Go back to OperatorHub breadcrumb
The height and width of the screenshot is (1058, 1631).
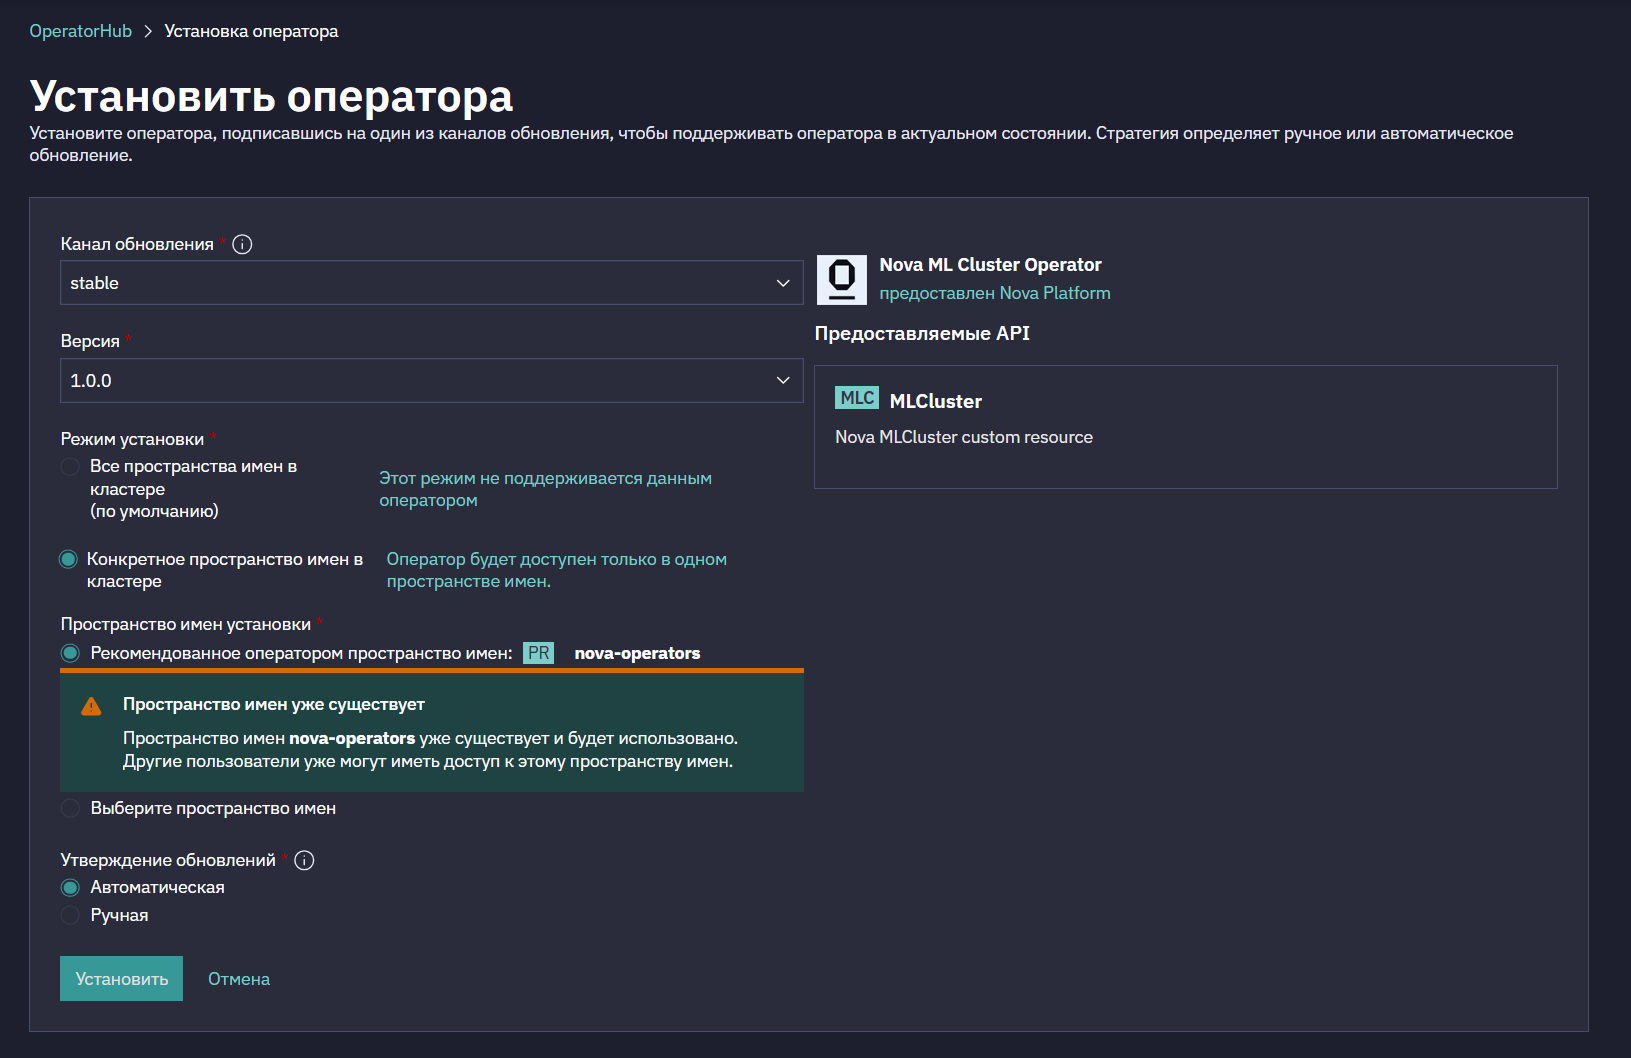81,31
